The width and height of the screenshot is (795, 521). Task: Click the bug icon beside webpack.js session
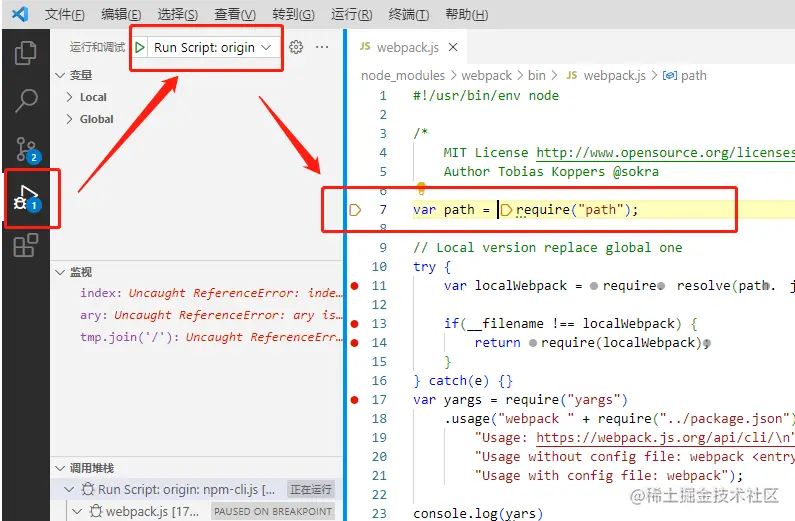pyautogui.click(x=96, y=511)
